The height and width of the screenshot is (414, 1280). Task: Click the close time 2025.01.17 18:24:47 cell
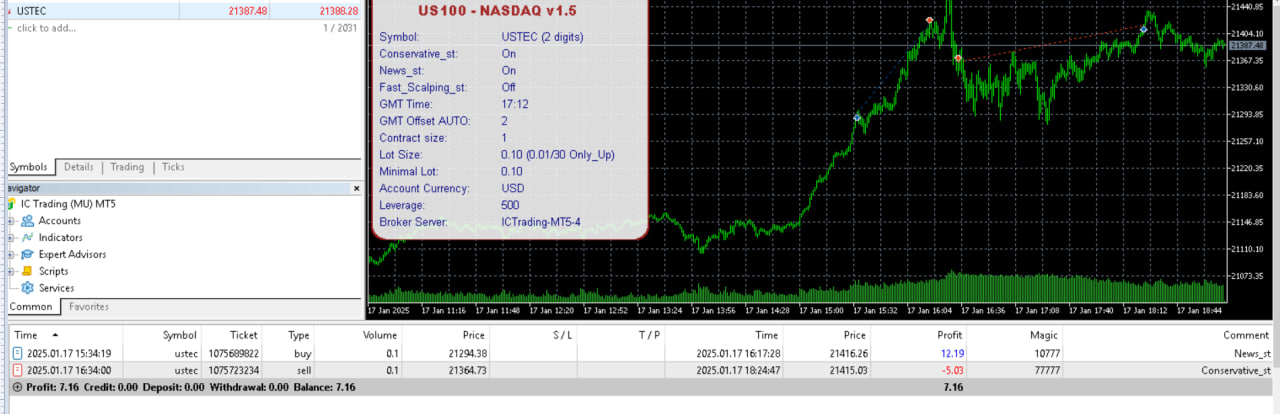(x=739, y=370)
